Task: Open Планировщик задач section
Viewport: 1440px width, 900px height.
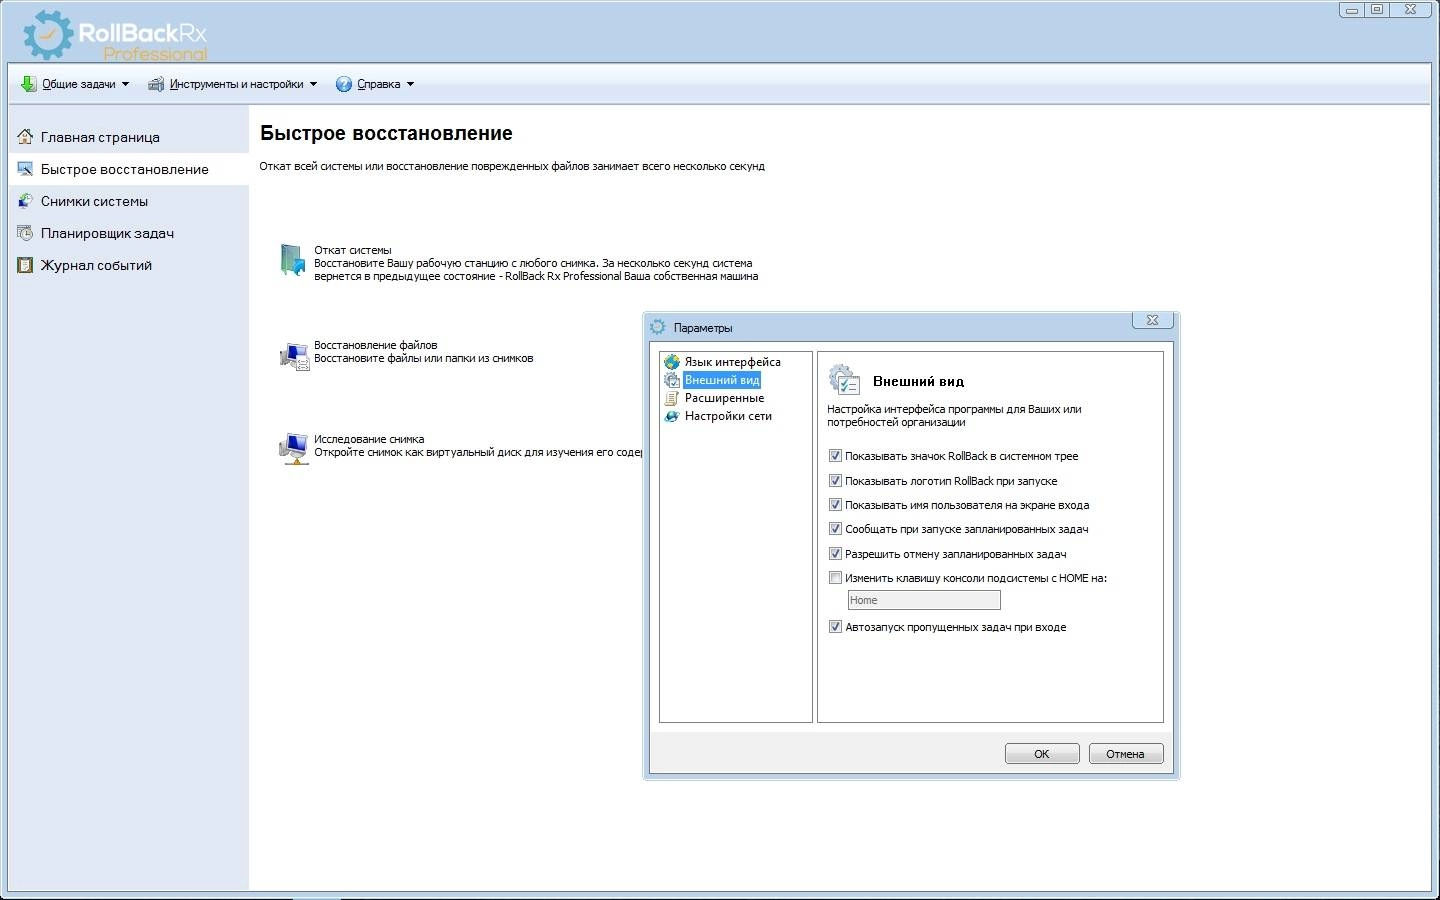Action: click(107, 233)
